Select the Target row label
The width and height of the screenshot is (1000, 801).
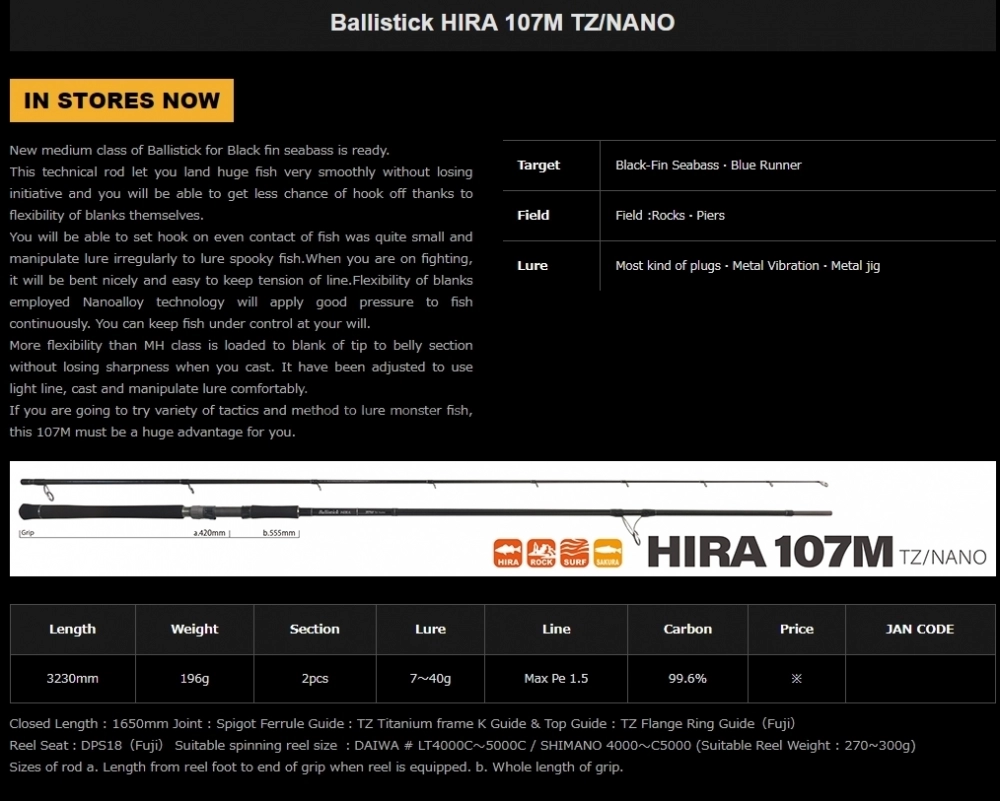(x=538, y=165)
